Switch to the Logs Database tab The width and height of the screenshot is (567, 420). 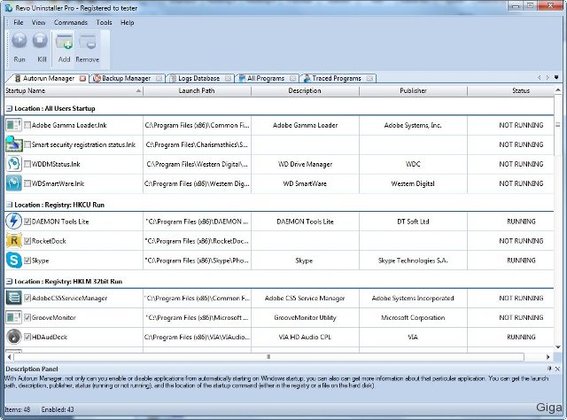tap(199, 78)
